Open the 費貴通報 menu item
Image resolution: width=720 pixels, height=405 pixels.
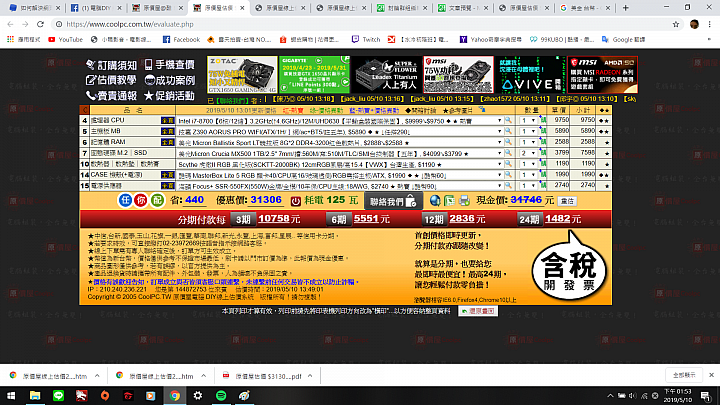click(111, 96)
